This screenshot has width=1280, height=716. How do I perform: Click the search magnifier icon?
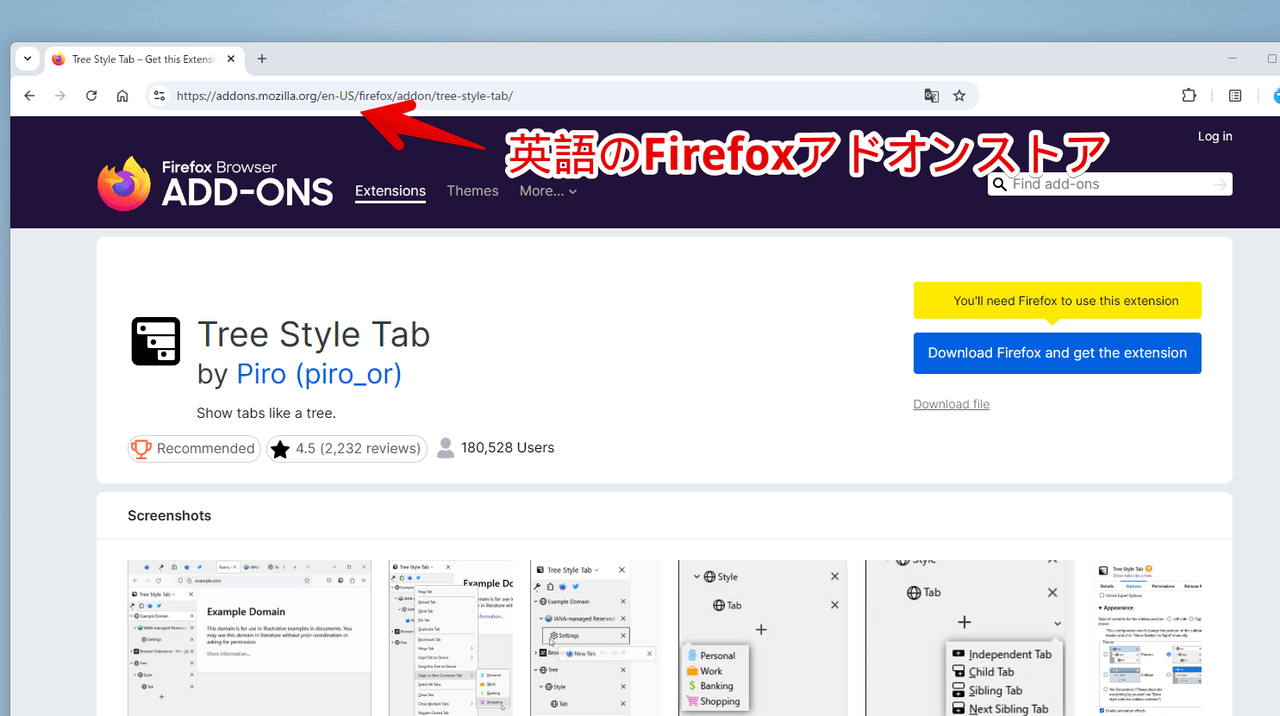(999, 185)
